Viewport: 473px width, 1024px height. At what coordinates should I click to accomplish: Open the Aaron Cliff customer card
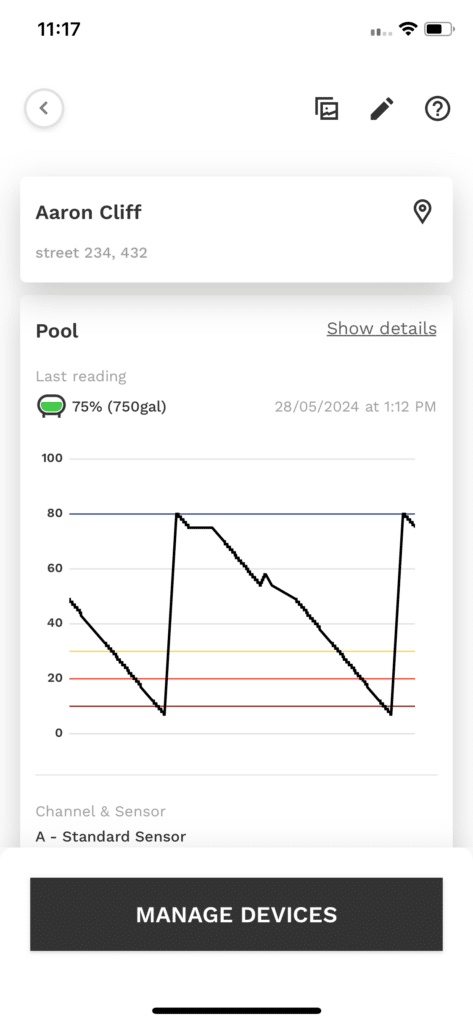coord(236,229)
